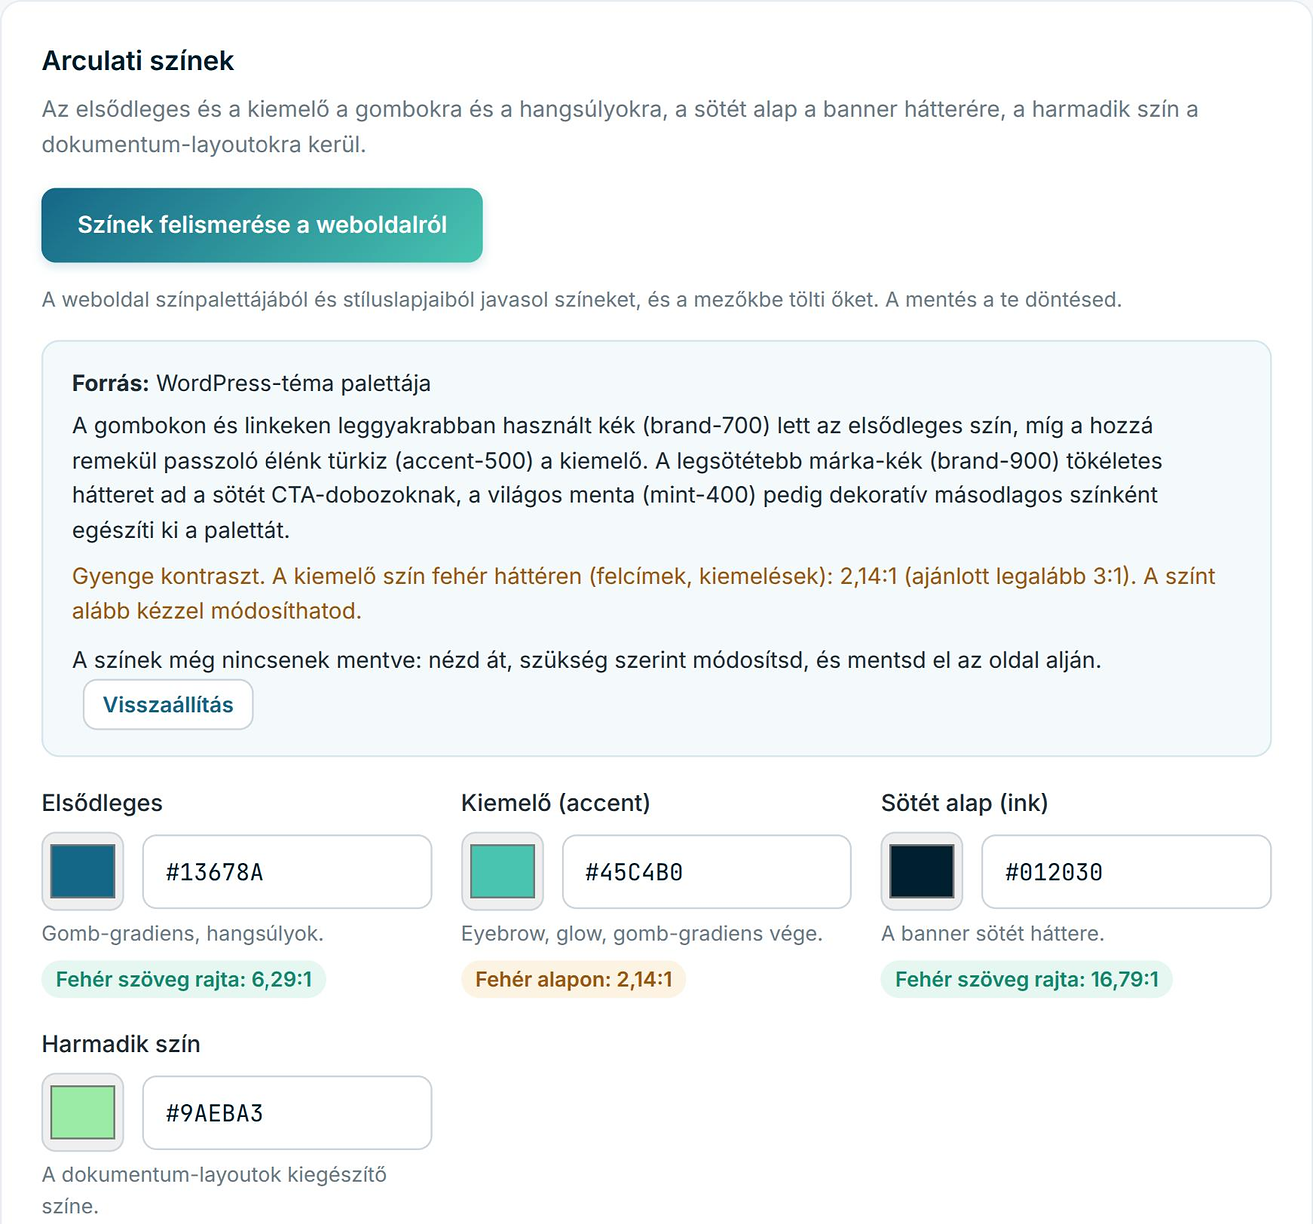
Task: Open the Elsődleges blue color swatch
Action: 83,871
